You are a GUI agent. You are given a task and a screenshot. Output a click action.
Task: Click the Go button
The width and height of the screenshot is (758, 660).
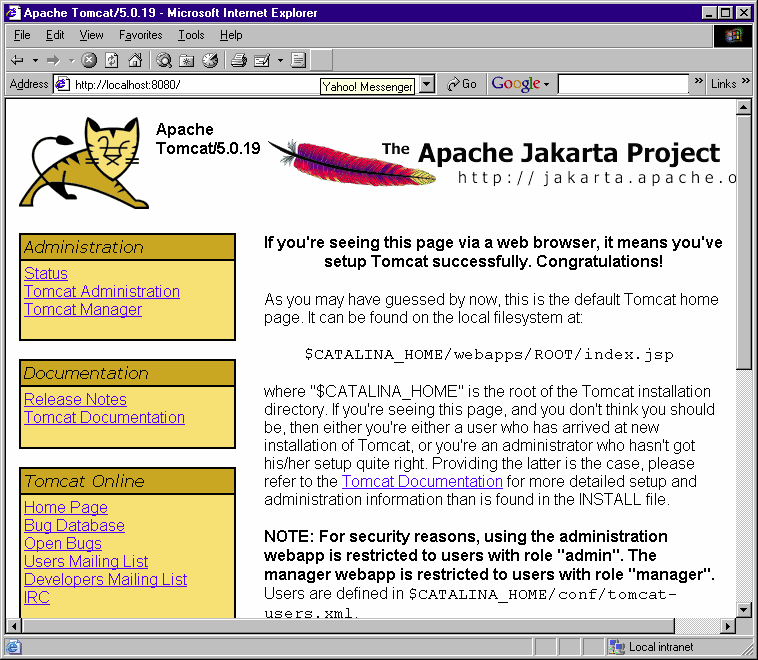pos(462,84)
